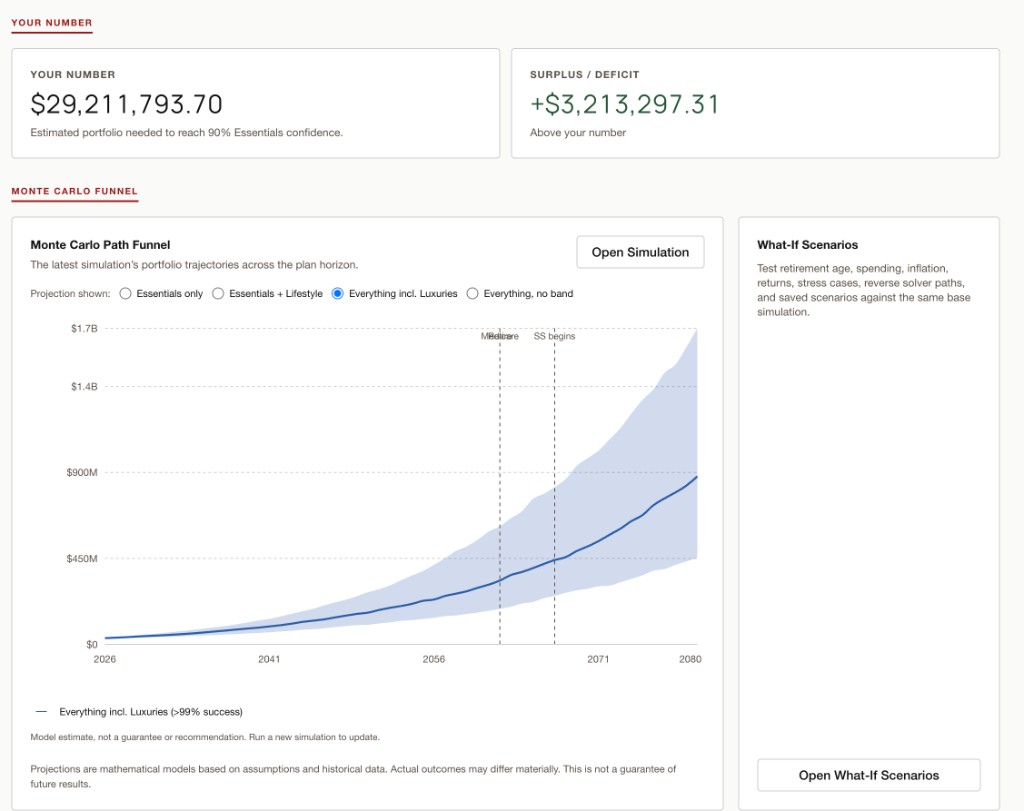The height and width of the screenshot is (811, 1024).
Task: Click the $29,211,793.70 number value
Action: click(127, 104)
